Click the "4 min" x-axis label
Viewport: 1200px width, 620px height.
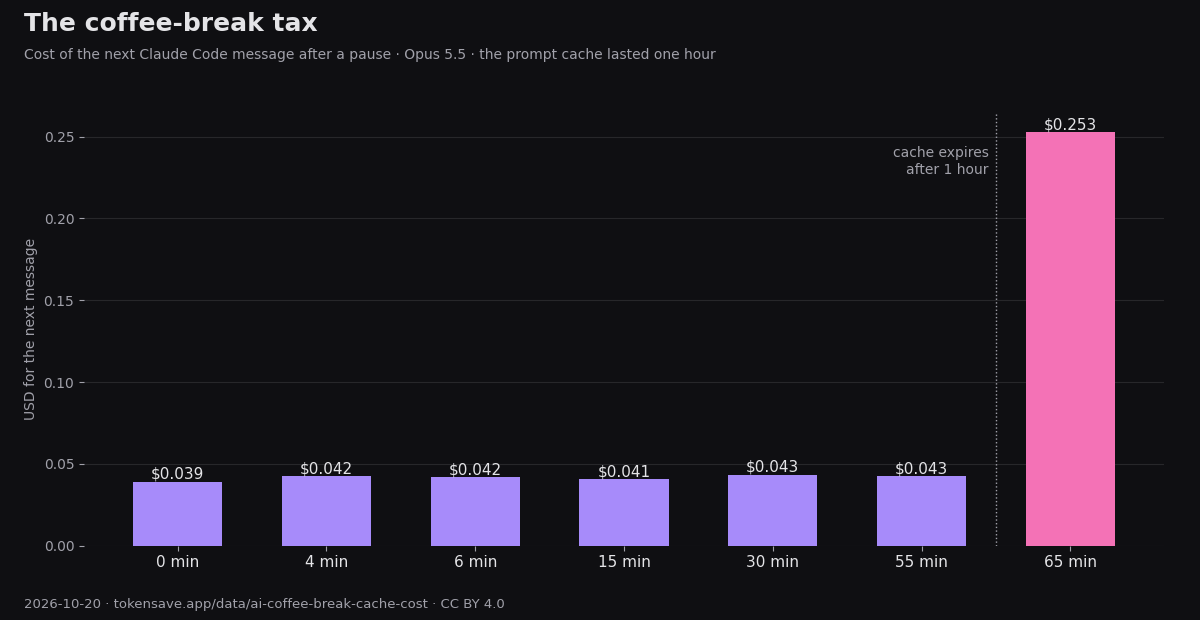click(326, 562)
